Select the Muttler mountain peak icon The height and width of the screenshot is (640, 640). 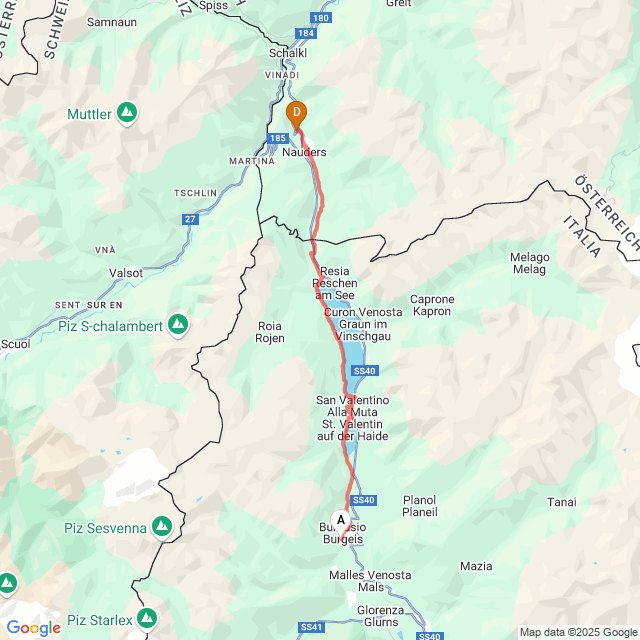[127, 113]
